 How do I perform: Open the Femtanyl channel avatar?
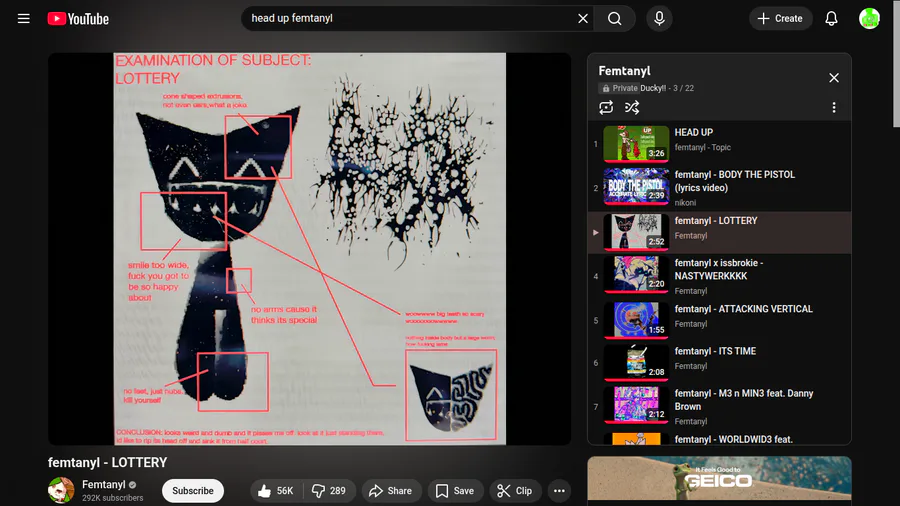point(61,491)
